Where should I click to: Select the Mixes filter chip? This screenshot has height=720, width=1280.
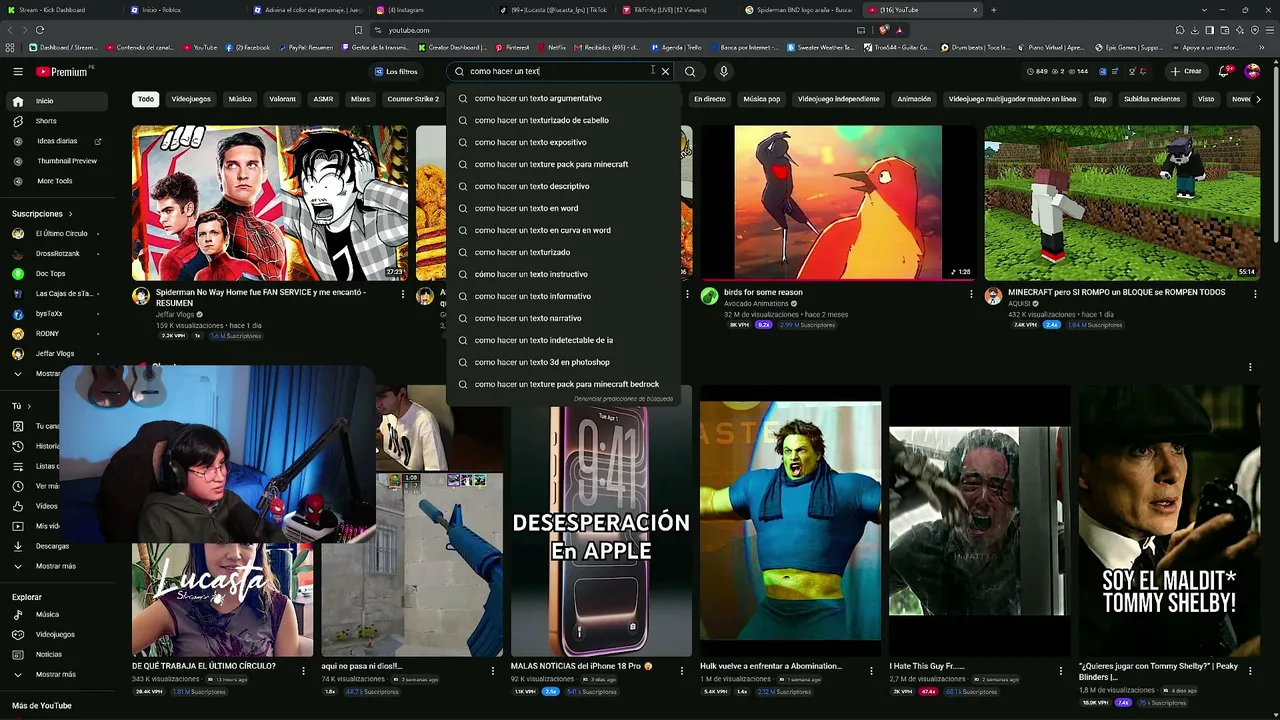click(x=360, y=99)
